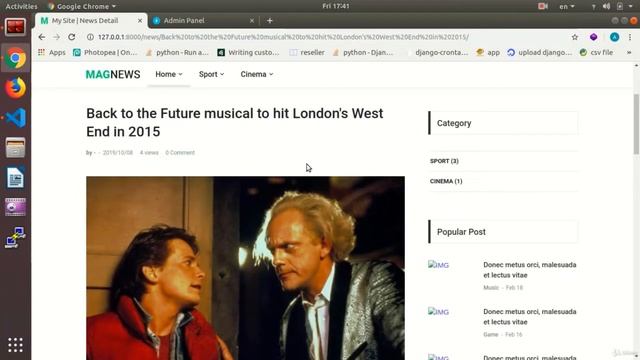Open the Google Chrome app menu
The width and height of the screenshot is (640, 360).
(82, 6)
